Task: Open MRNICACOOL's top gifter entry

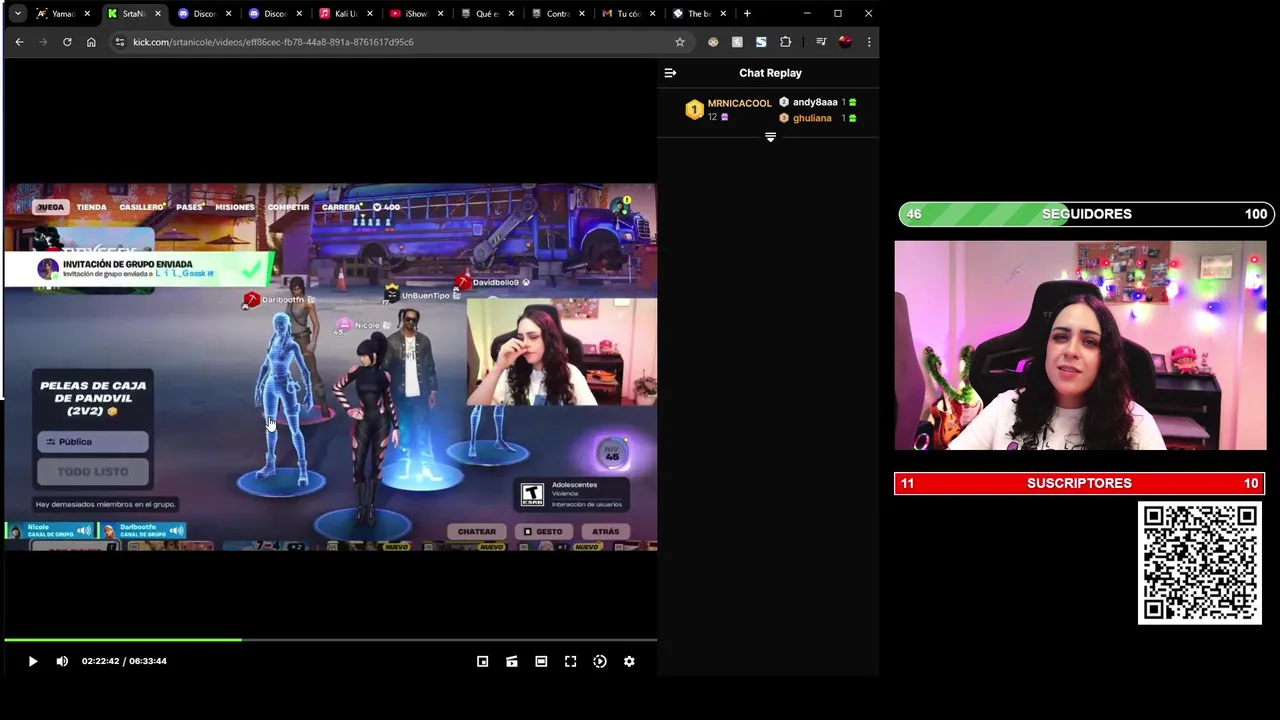Action: click(728, 109)
